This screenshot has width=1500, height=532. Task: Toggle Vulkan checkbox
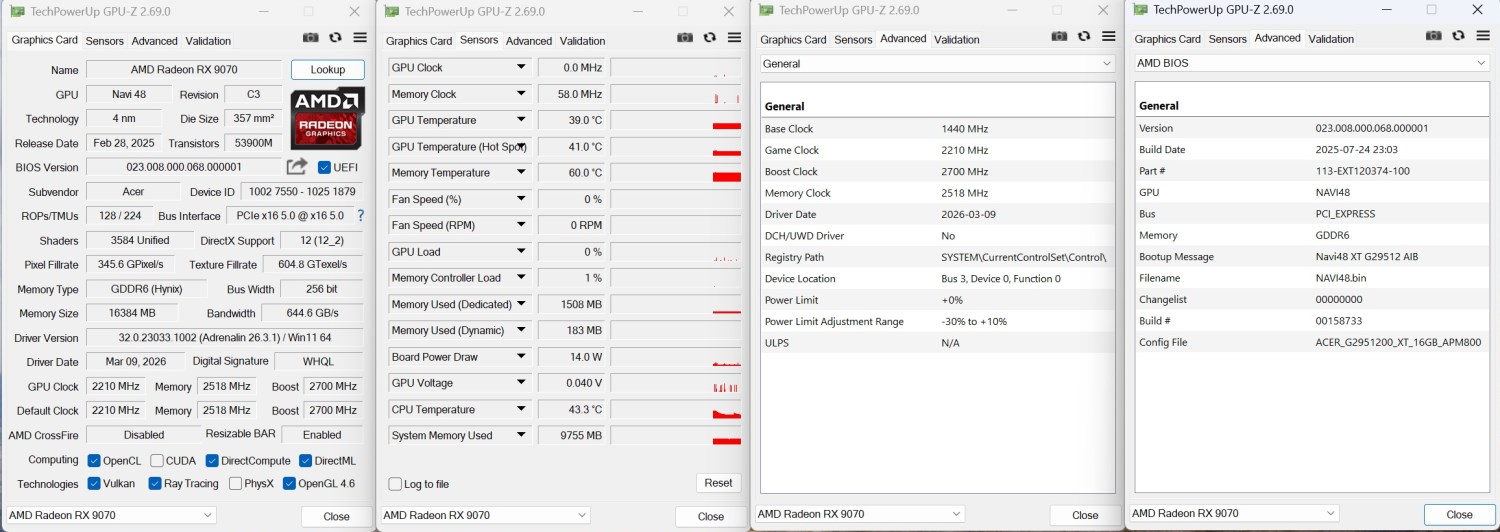[94, 484]
